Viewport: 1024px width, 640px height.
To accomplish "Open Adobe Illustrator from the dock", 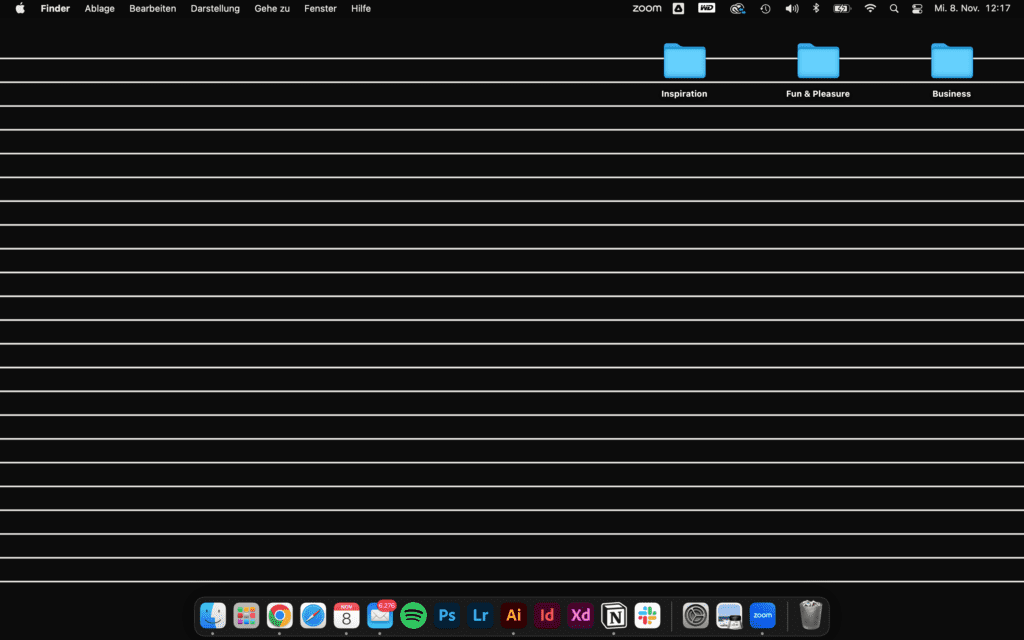I will (514, 615).
